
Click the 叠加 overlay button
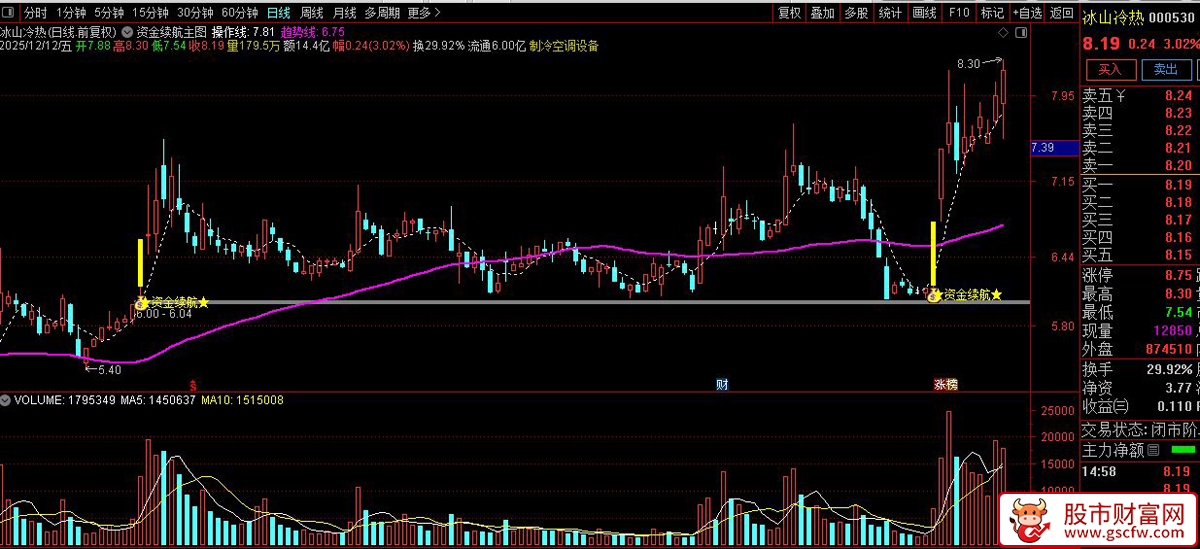pyautogui.click(x=823, y=13)
